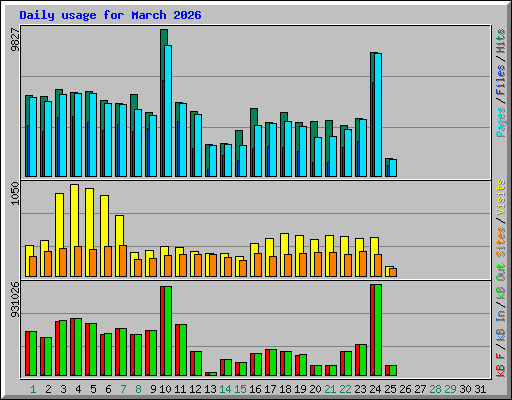Click the 'kB F' legend label
This screenshot has height=400, width=512.
click(x=501, y=365)
